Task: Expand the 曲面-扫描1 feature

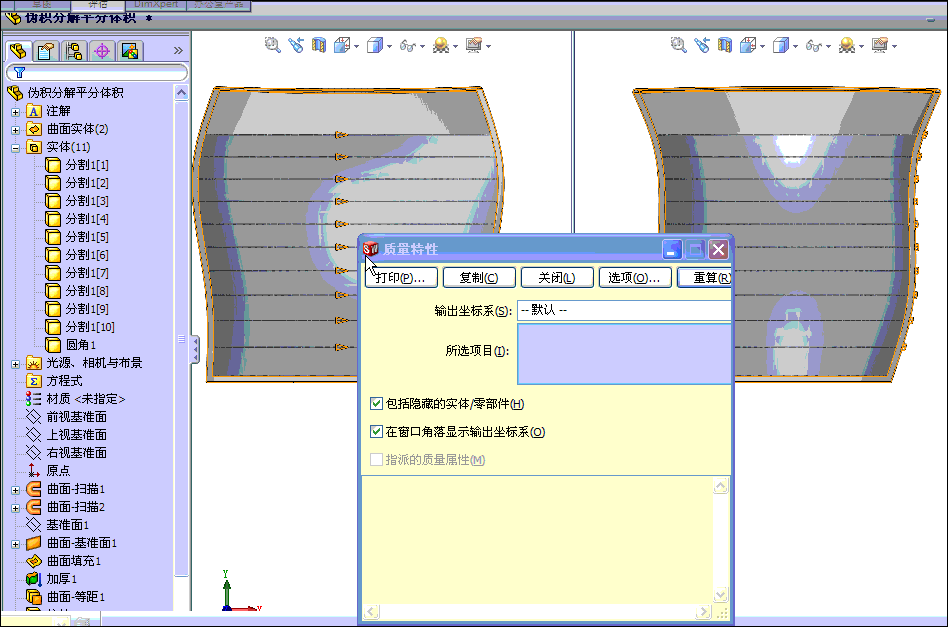Action: [x=16, y=490]
